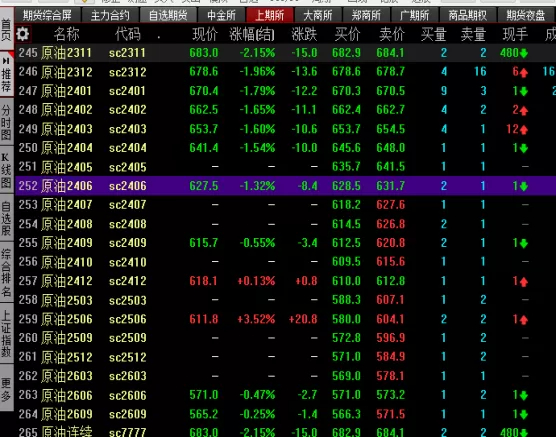Switch to the 主力合约 tab
Viewport: 556px width, 437px height.
point(110,15)
